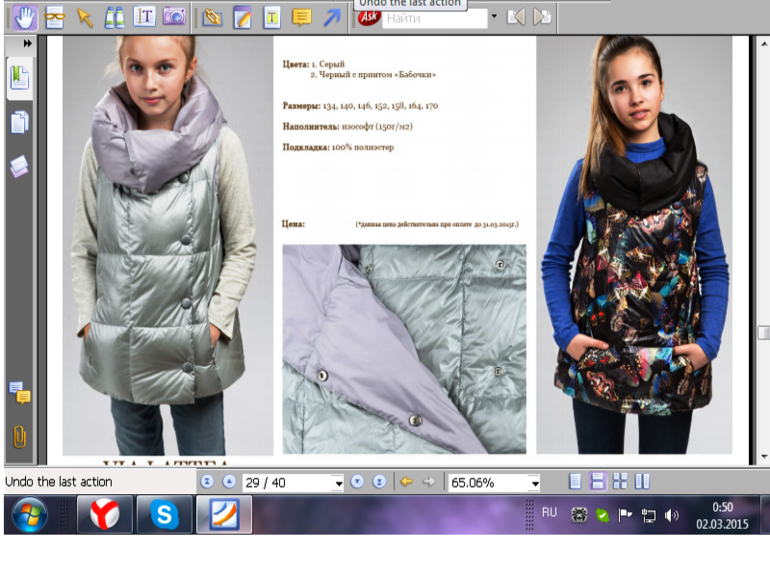Activate the Select Text tool
Image resolution: width=770 pixels, height=578 pixels.
click(x=144, y=17)
